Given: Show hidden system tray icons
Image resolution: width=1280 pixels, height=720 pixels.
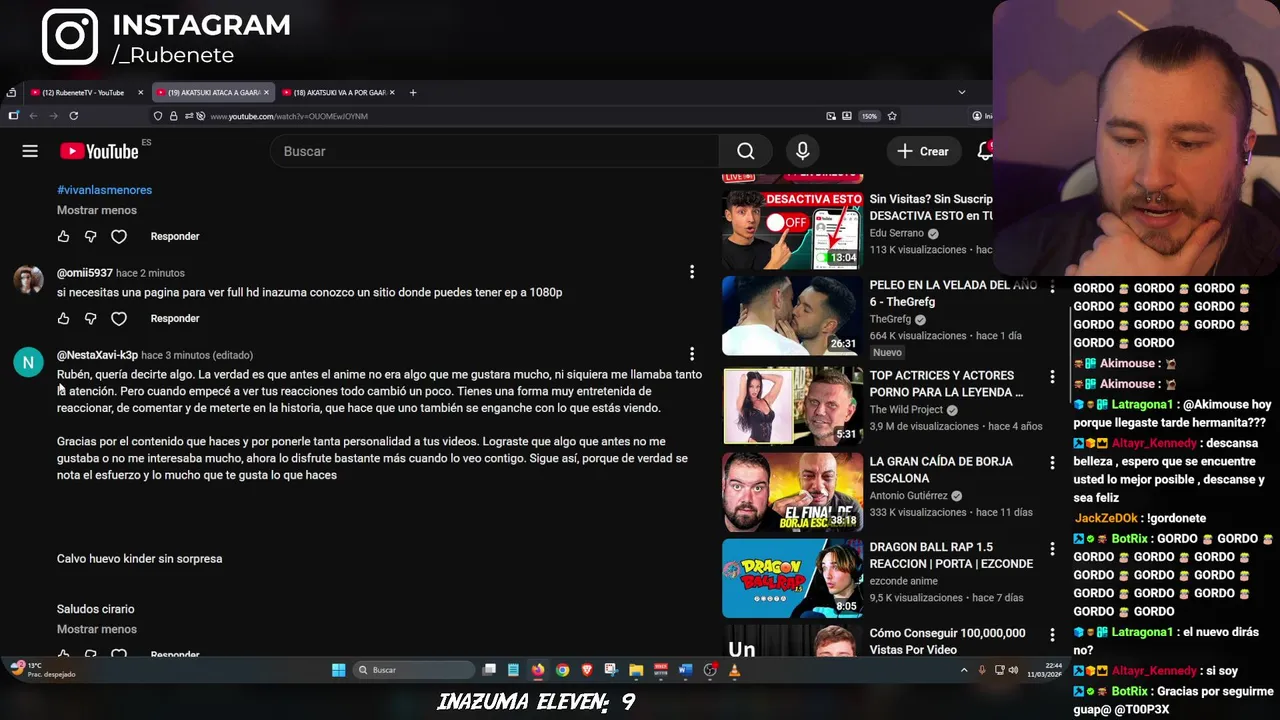Looking at the screenshot, I should click(x=964, y=670).
